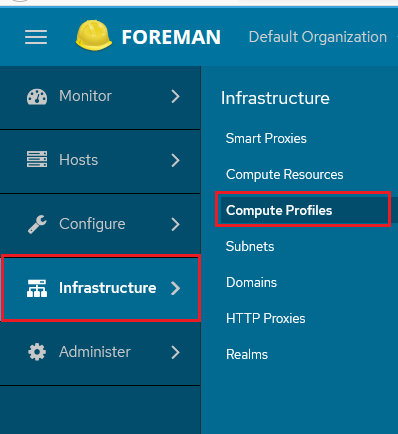This screenshot has width=398, height=434.
Task: Click the Infrastructure network hierarchy icon
Action: (x=37, y=288)
